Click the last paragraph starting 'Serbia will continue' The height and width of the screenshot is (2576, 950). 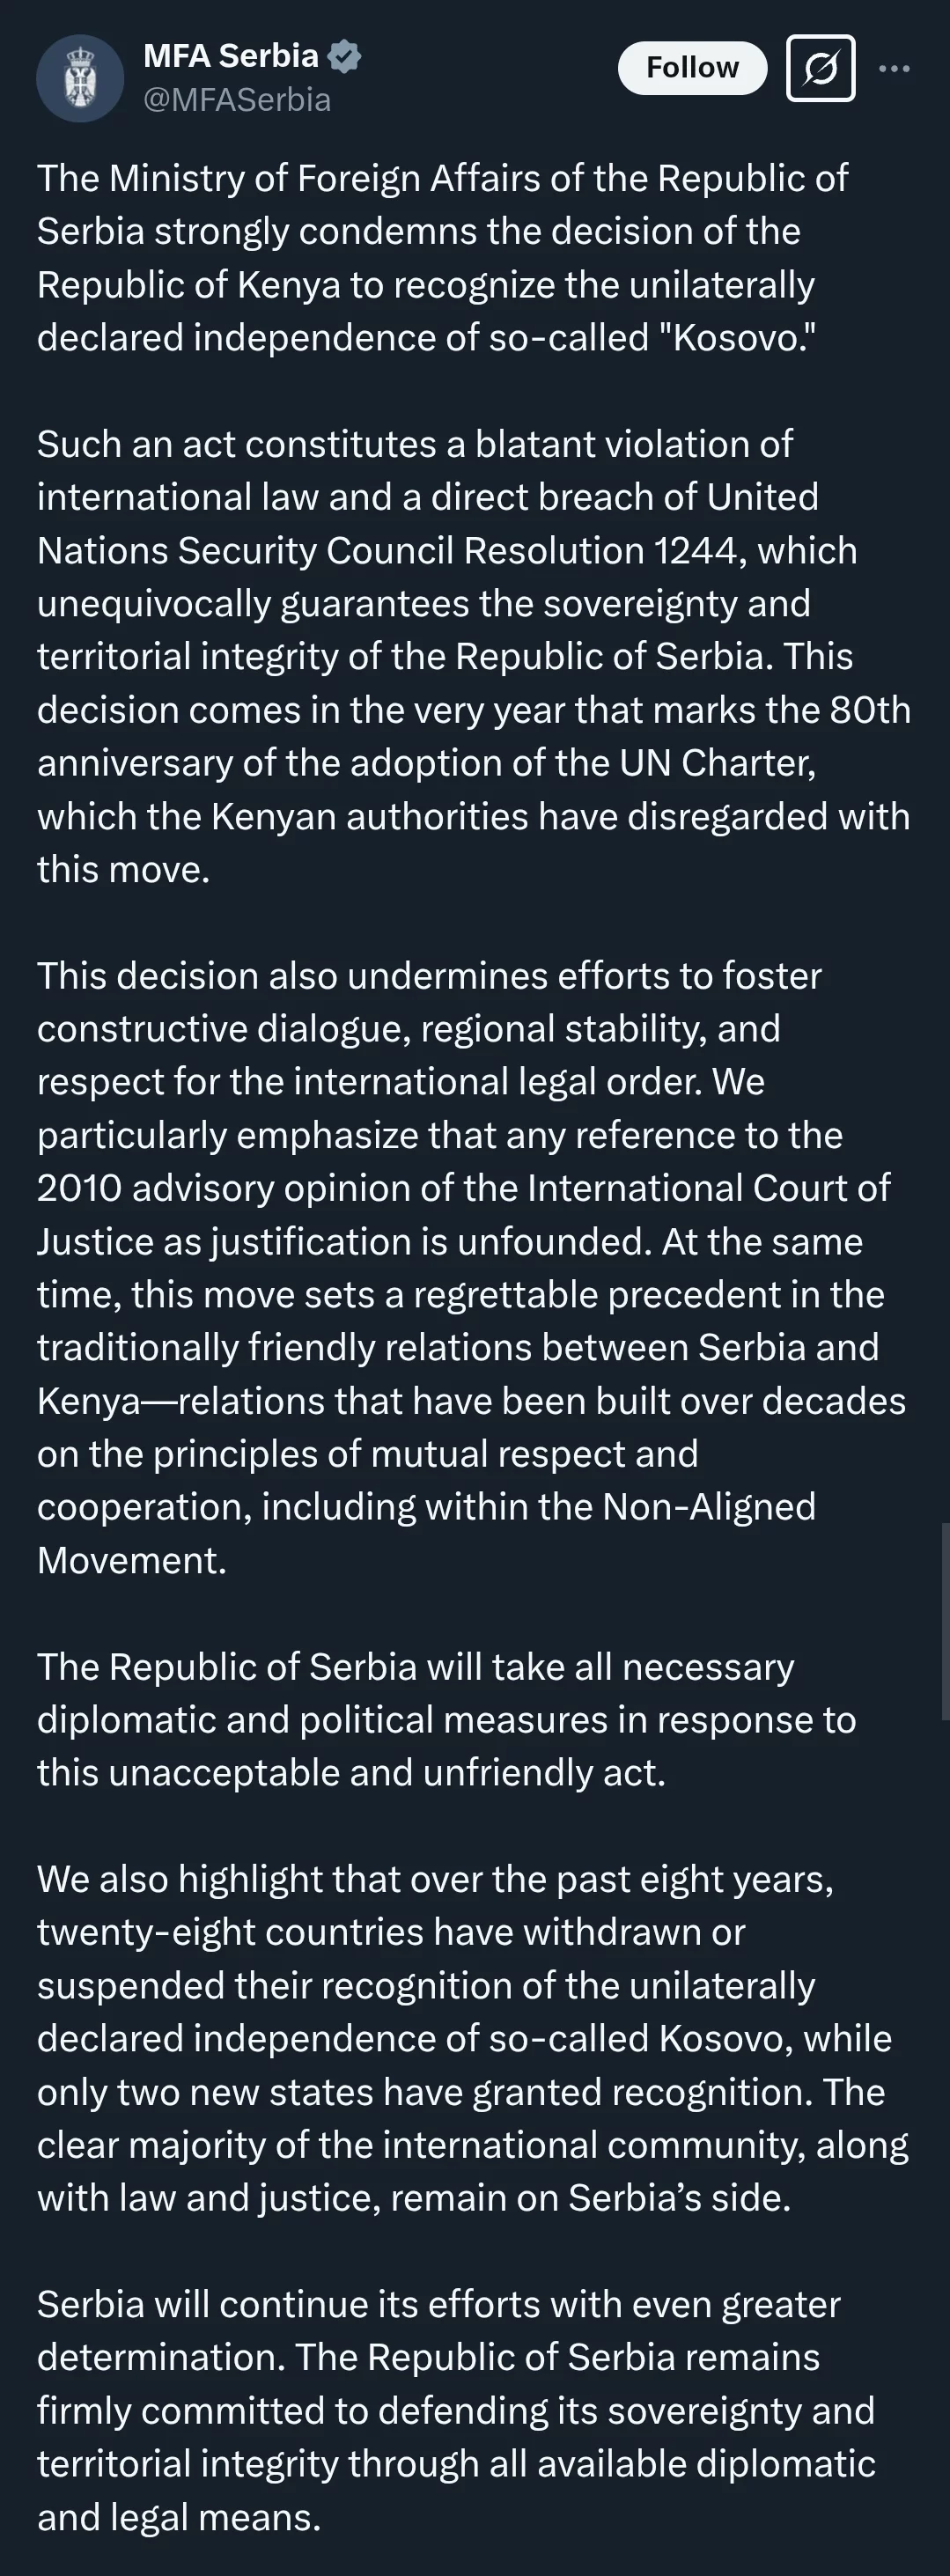[x=456, y=2410]
